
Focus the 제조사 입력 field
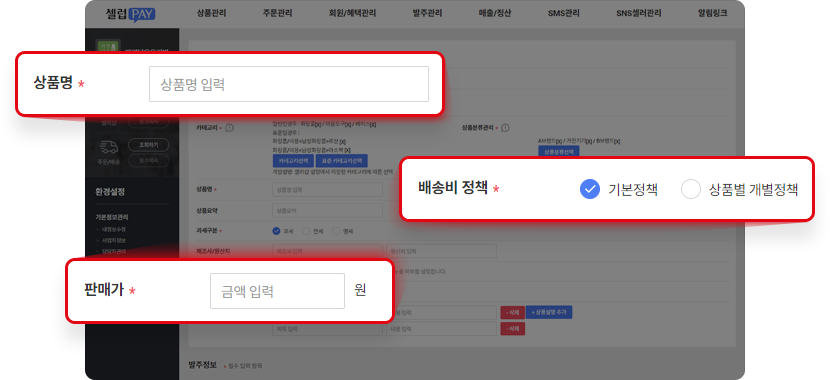(327, 251)
